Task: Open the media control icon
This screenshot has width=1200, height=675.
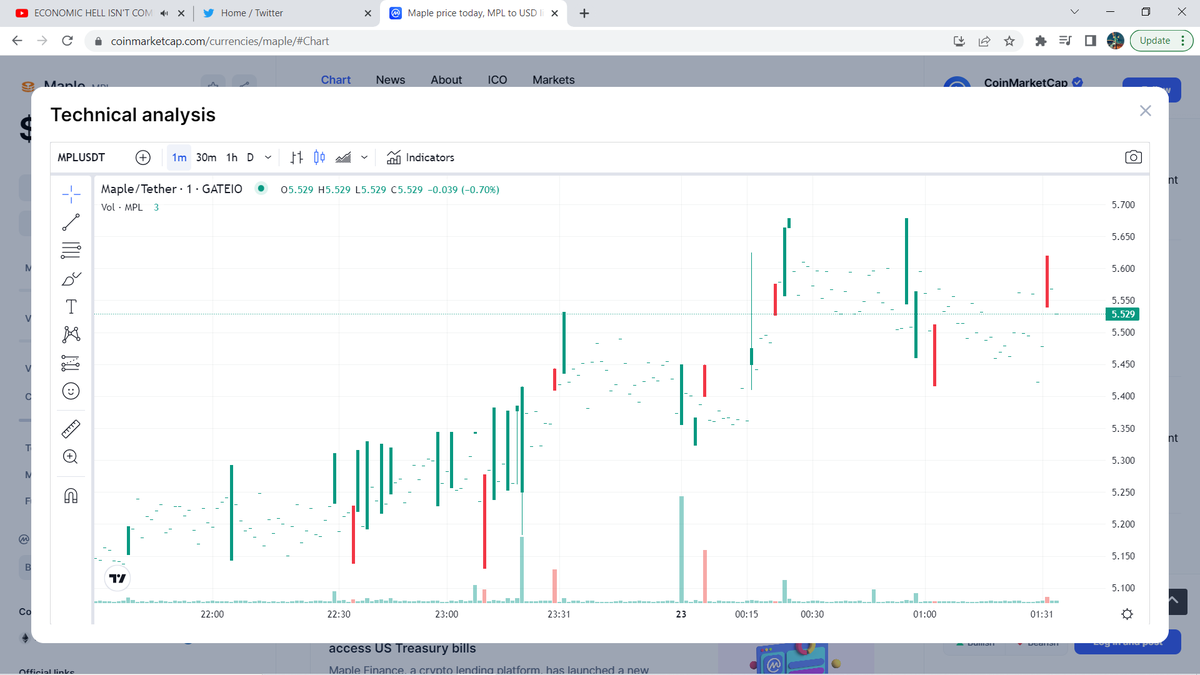Action: 1065,41
